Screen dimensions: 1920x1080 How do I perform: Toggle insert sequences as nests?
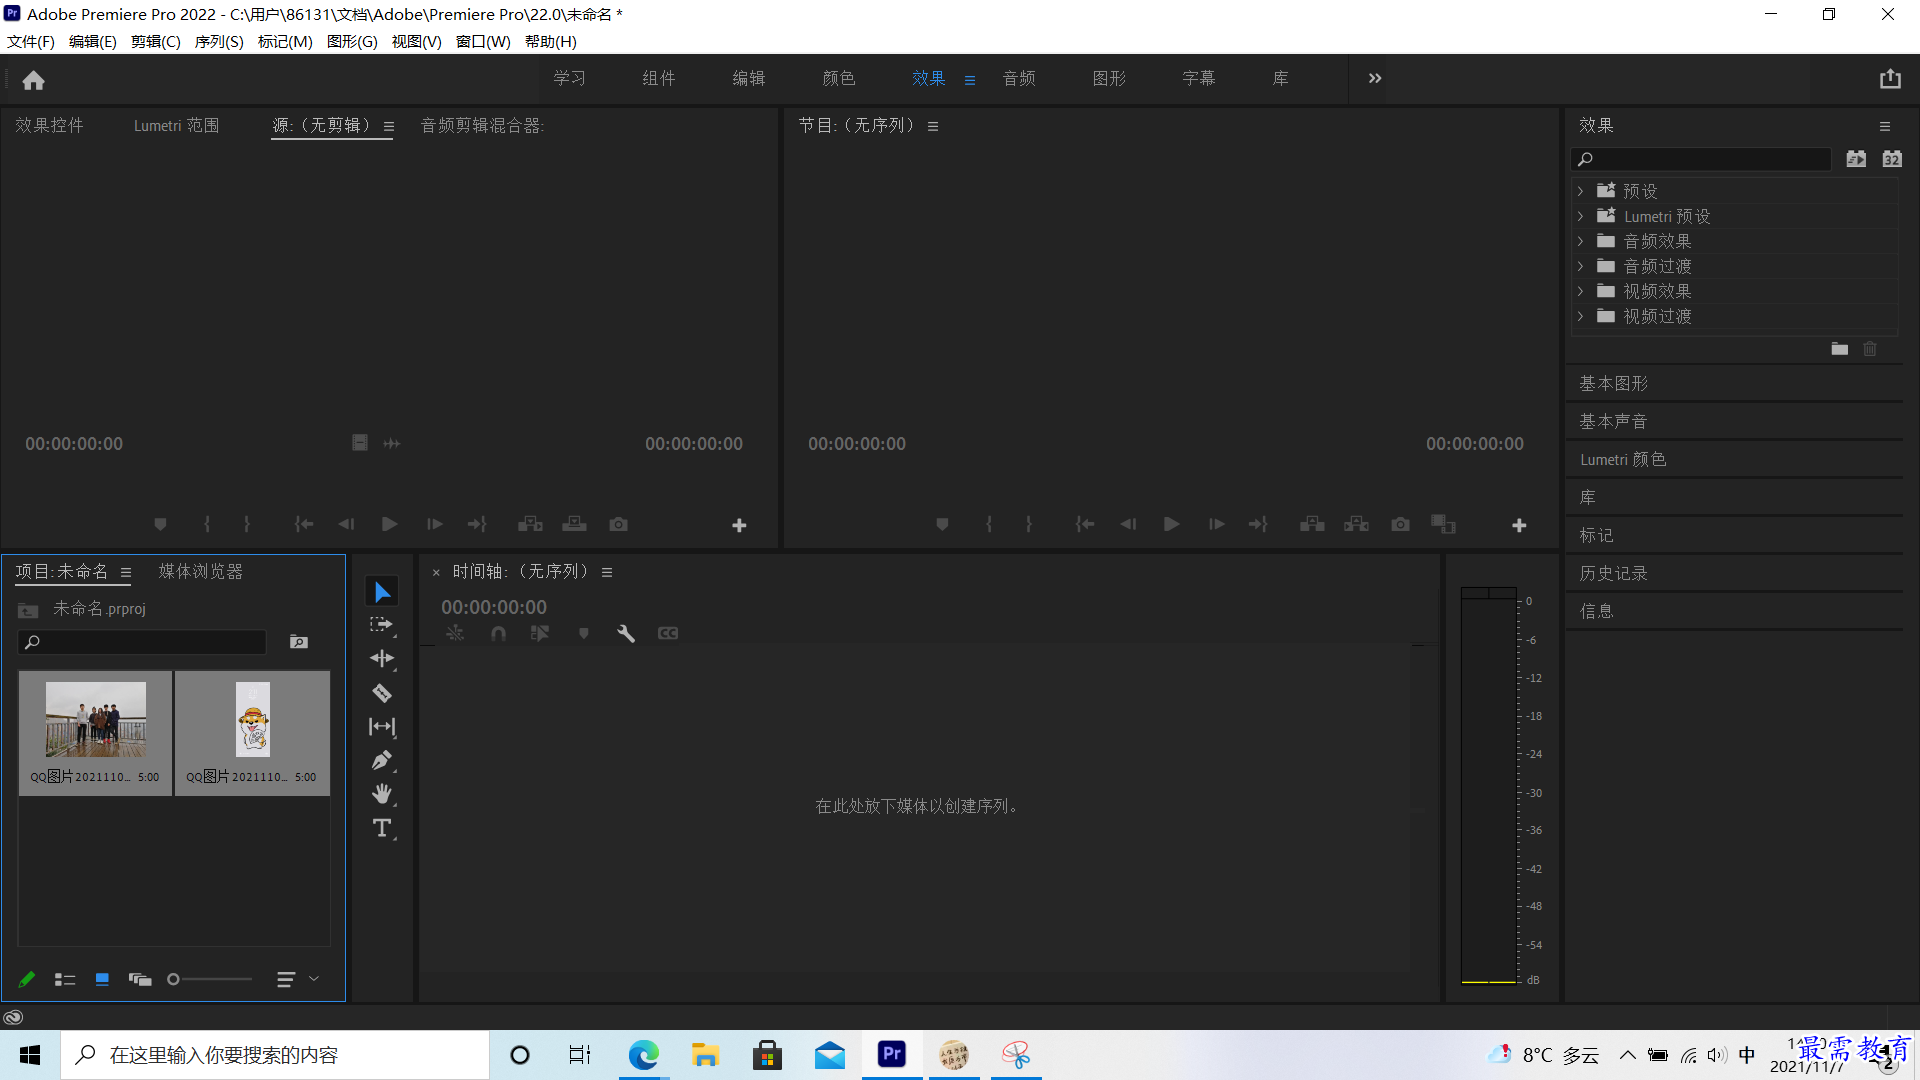(x=455, y=633)
